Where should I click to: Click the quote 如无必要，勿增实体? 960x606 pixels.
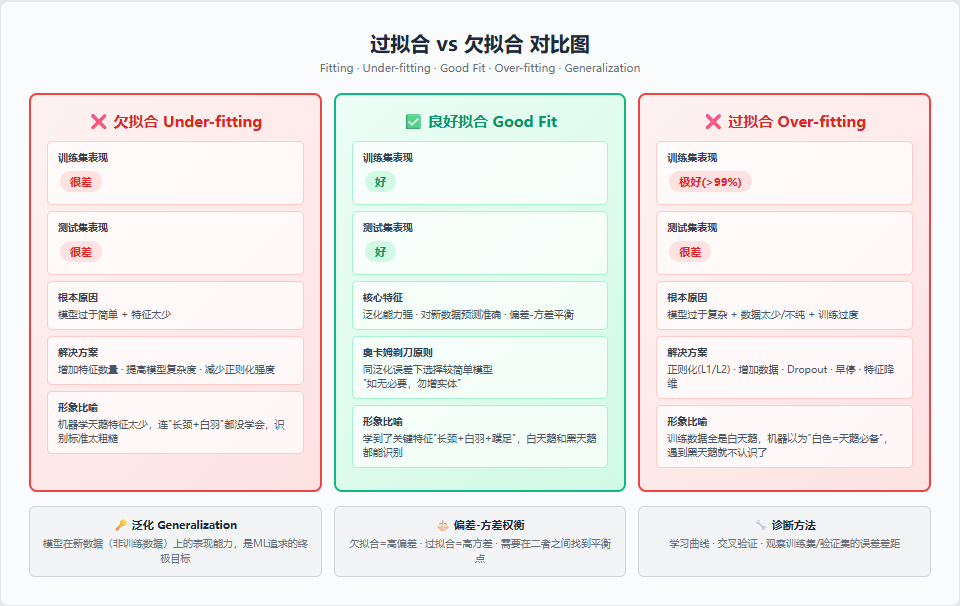pos(411,384)
